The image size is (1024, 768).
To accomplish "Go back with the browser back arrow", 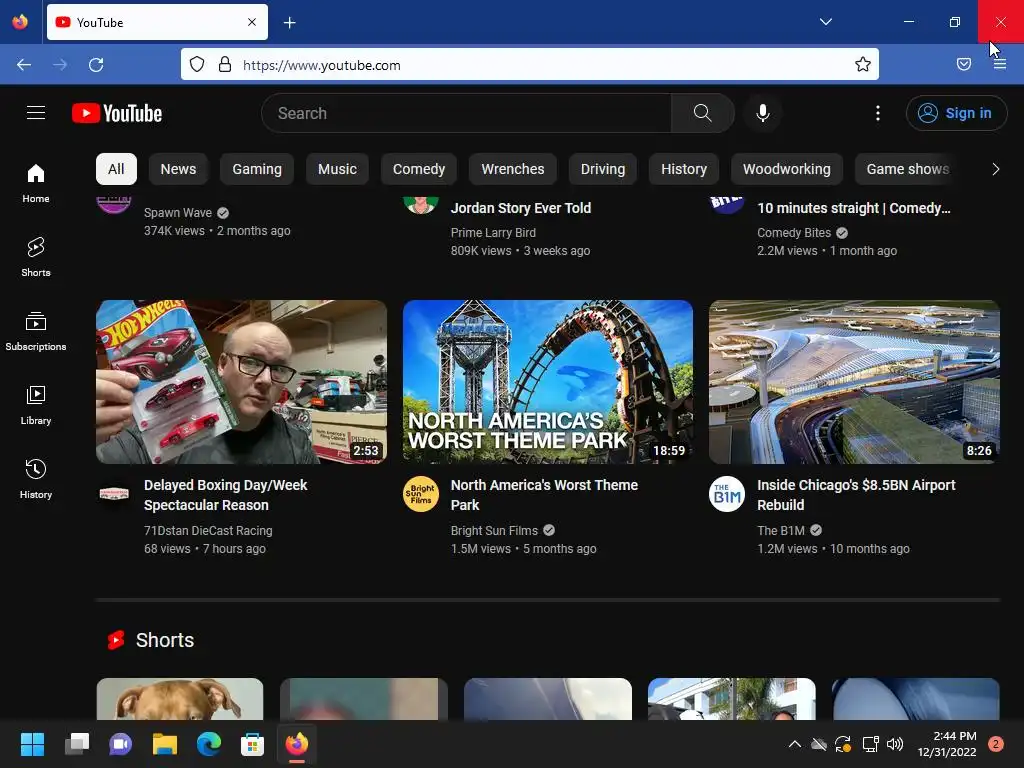I will [24, 65].
